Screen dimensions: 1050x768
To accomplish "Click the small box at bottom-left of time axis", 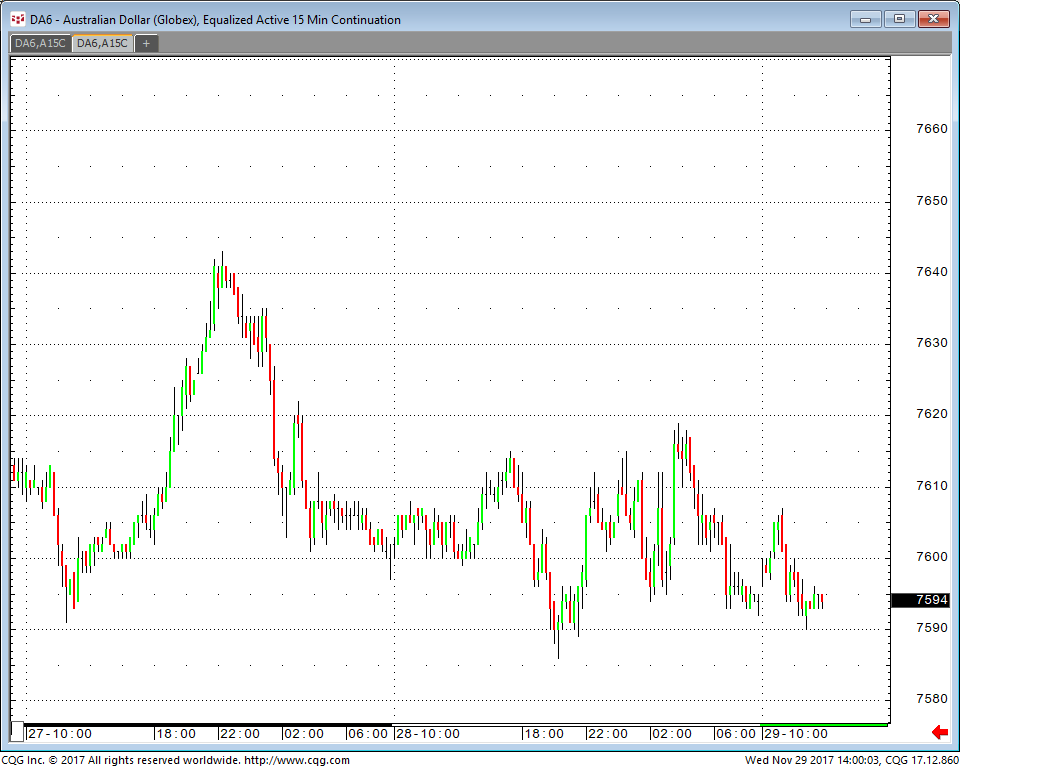I will [x=17, y=732].
